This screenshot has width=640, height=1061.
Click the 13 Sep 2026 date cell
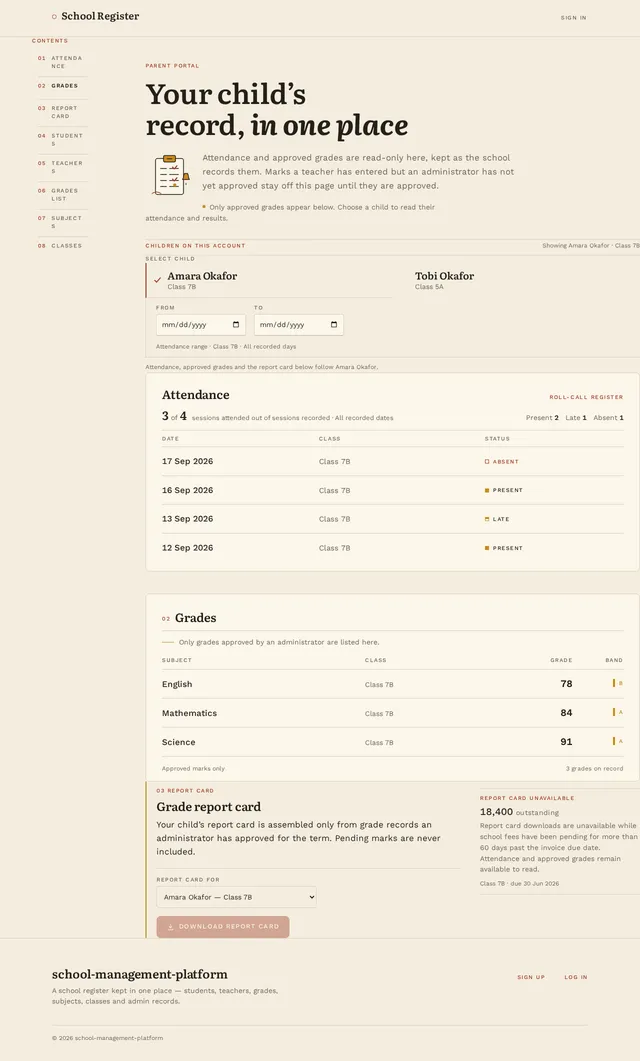pos(187,519)
